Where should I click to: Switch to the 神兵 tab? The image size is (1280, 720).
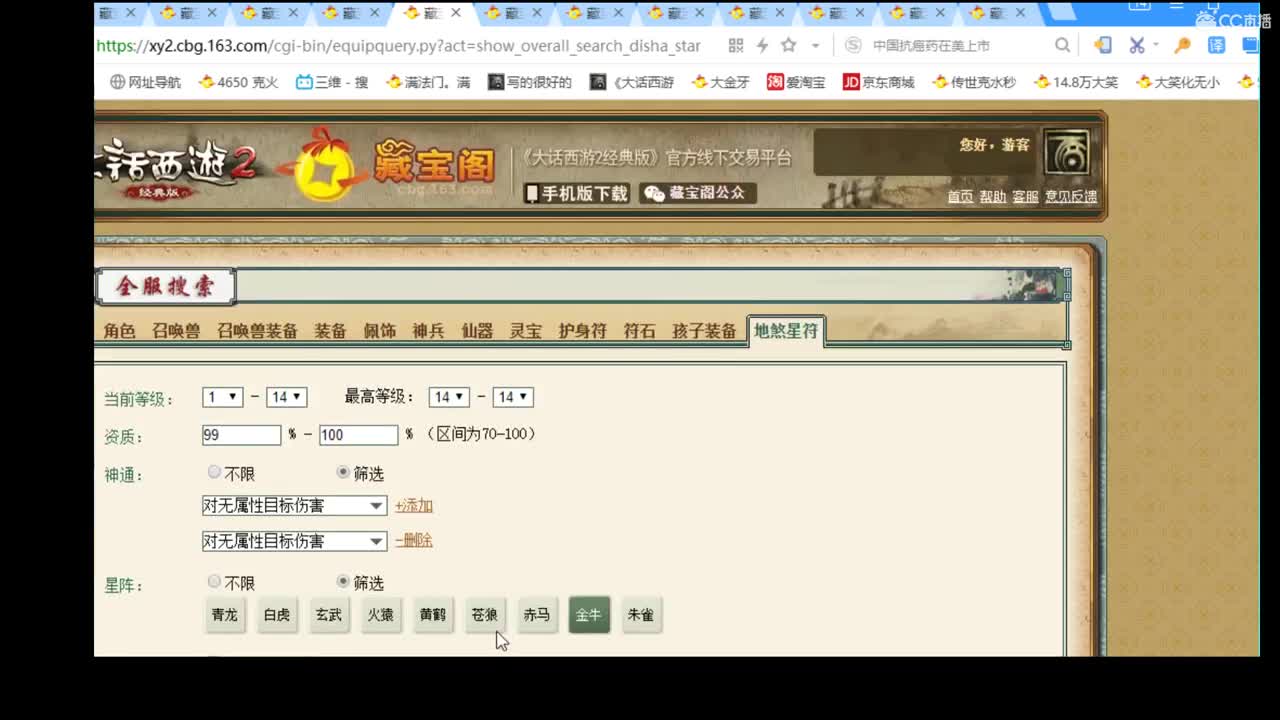pyautogui.click(x=428, y=331)
